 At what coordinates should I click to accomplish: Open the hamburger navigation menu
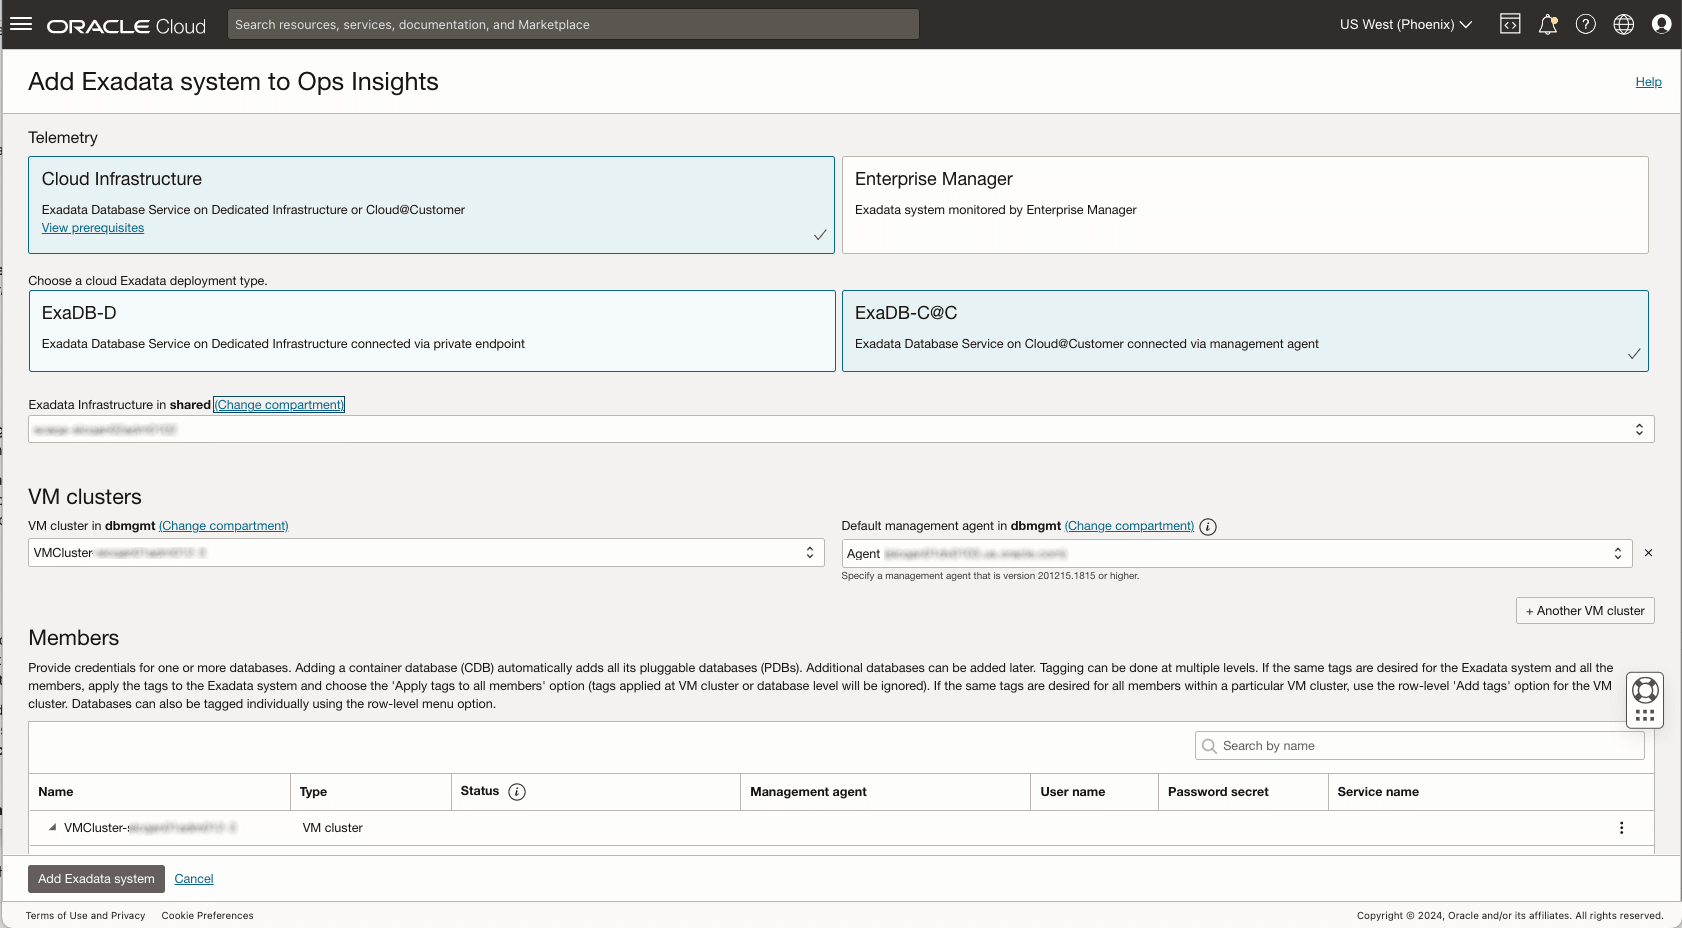tap(21, 24)
